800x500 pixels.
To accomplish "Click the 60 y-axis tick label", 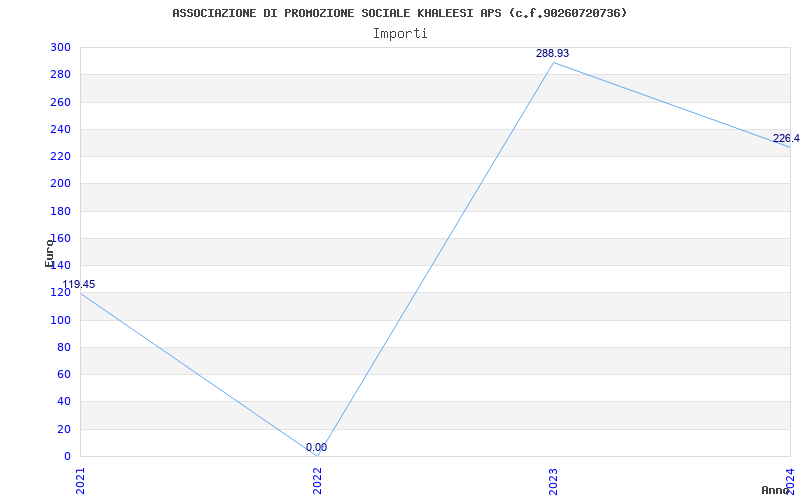I will tap(64, 374).
